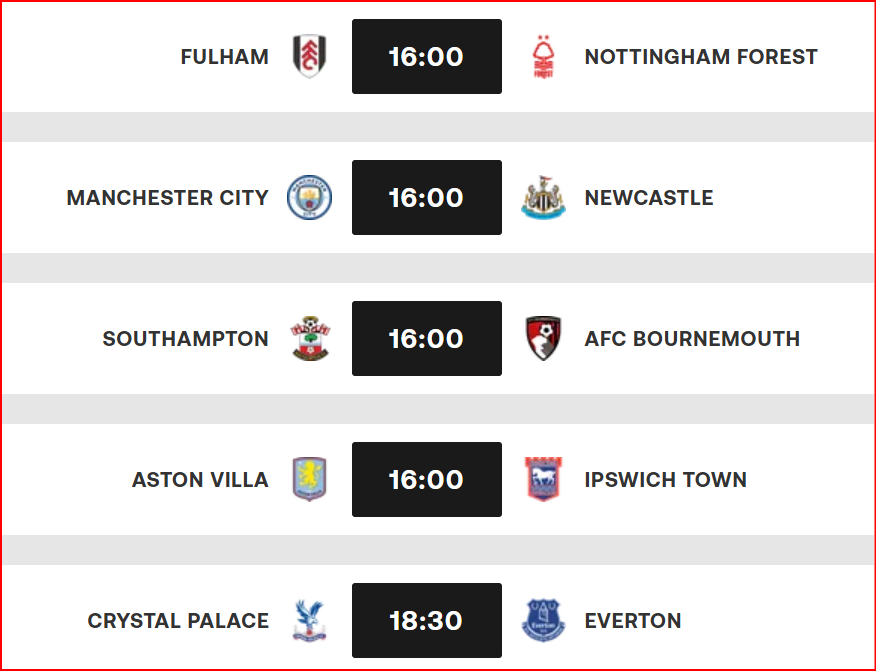Viewport: 876px width, 671px height.
Task: Open Newcastle via its club badge
Action: coord(543,197)
